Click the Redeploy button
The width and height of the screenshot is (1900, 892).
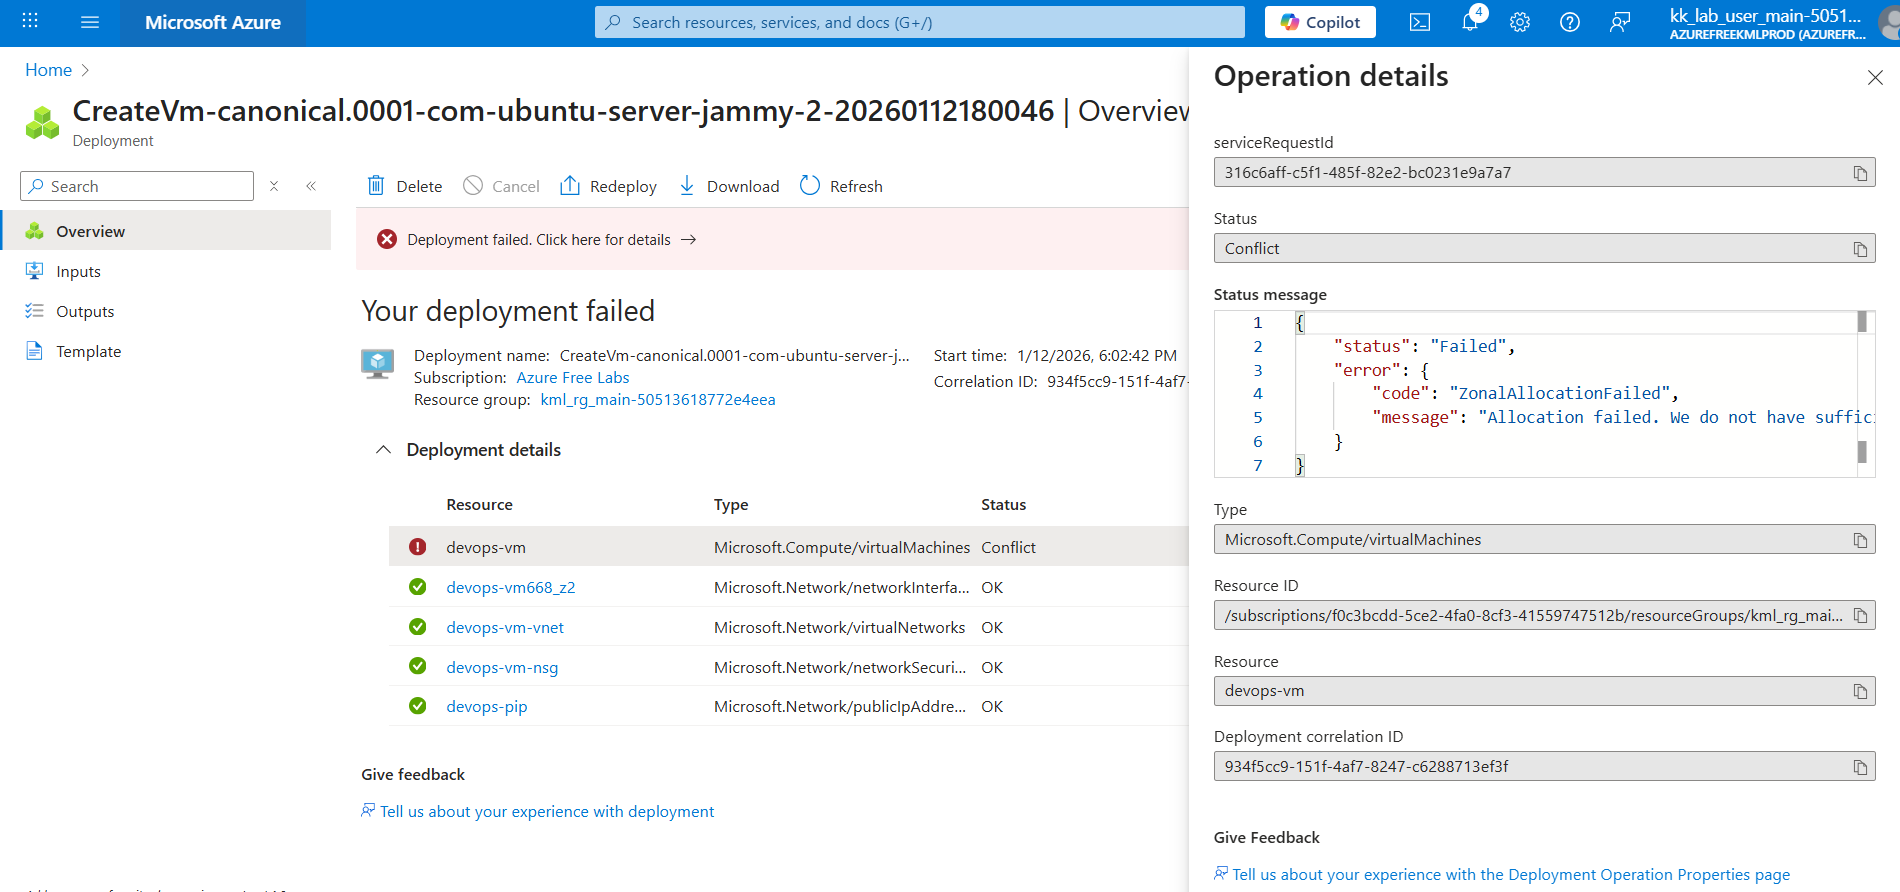(609, 186)
